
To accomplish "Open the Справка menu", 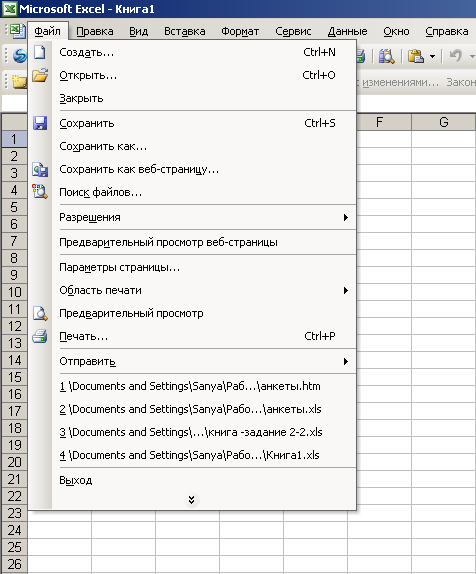I will point(447,31).
